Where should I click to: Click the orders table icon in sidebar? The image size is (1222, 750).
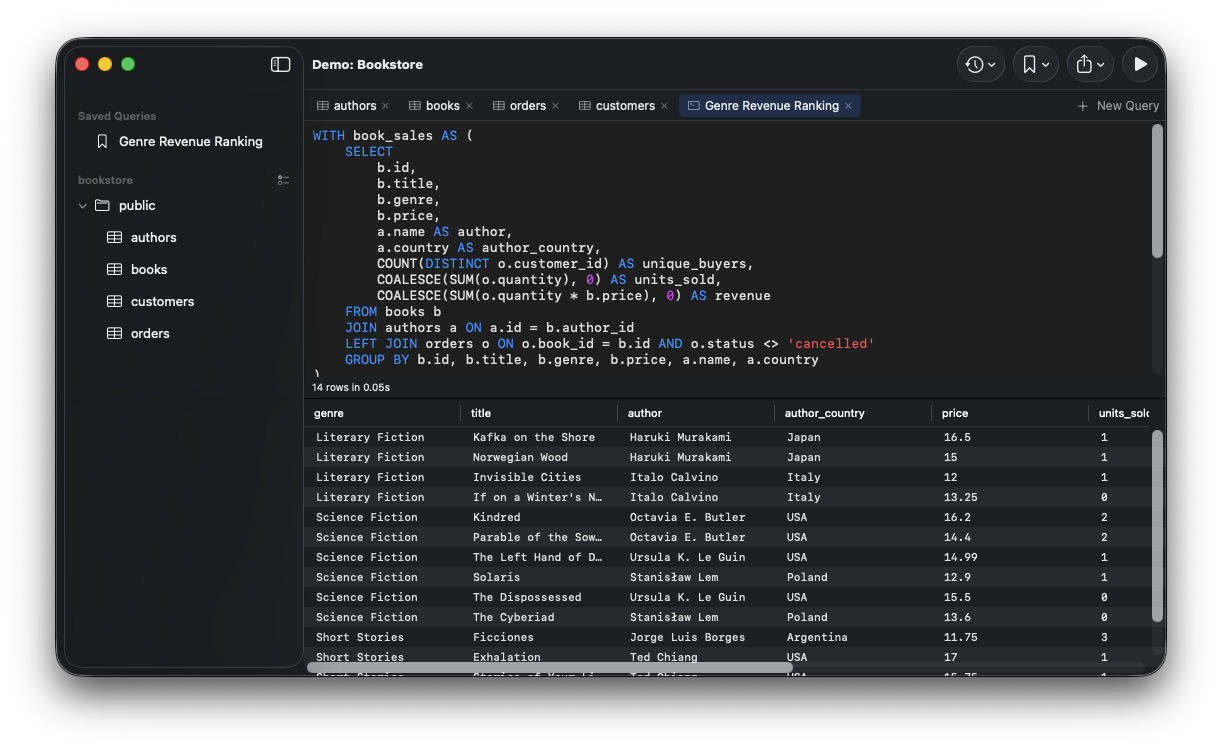pyautogui.click(x=114, y=334)
